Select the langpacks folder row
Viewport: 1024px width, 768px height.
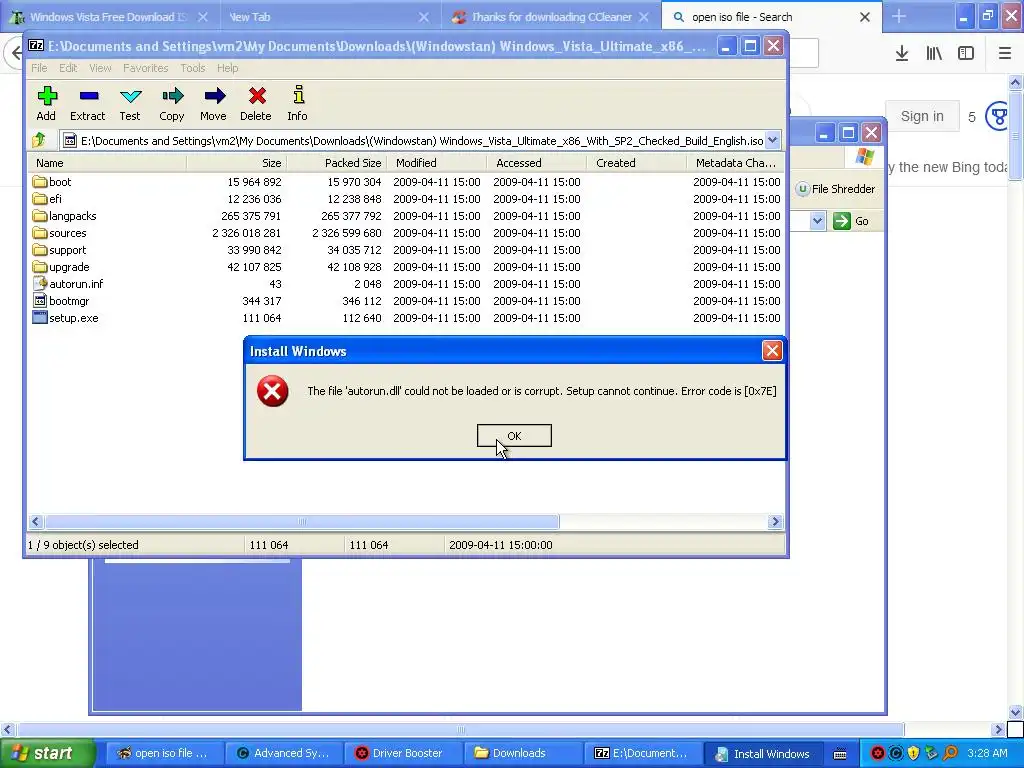(x=406, y=216)
